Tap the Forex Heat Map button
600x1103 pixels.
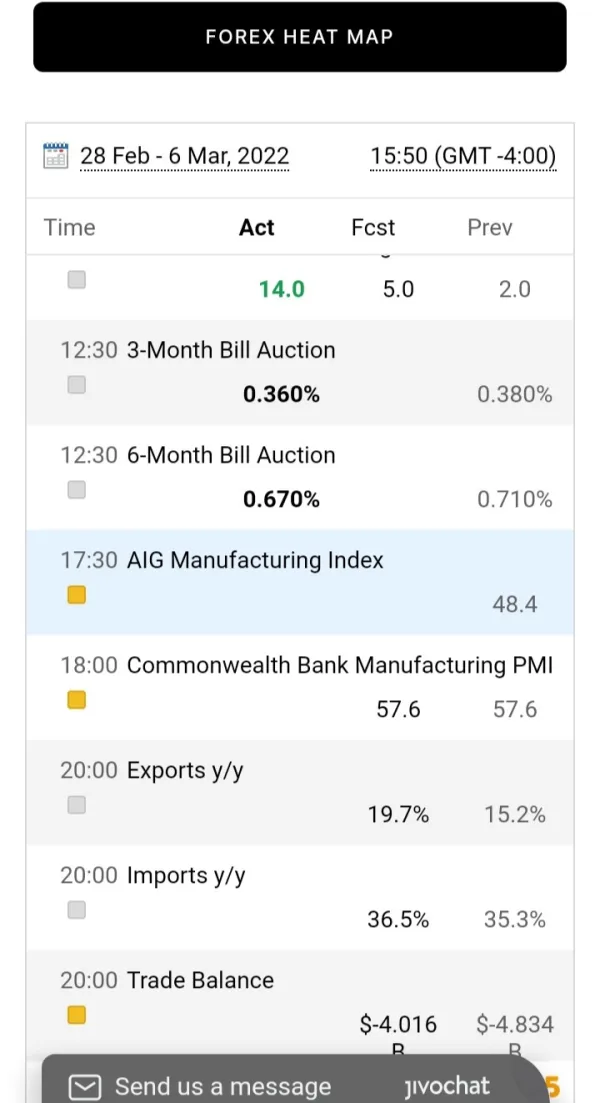click(x=300, y=37)
